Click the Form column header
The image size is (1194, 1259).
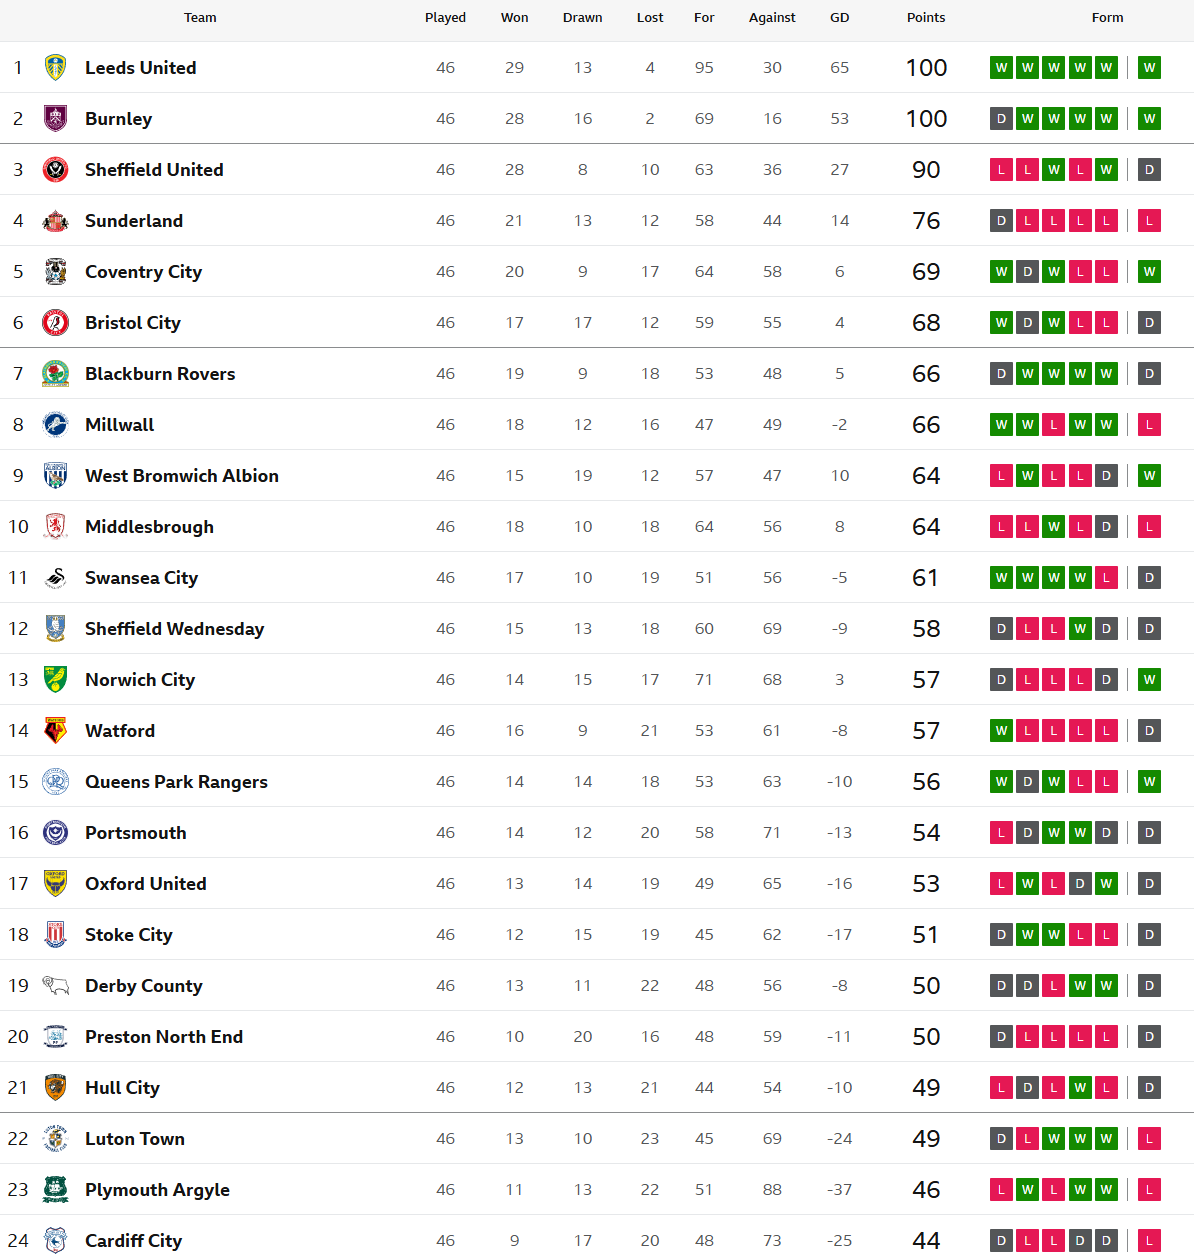coord(1107,18)
